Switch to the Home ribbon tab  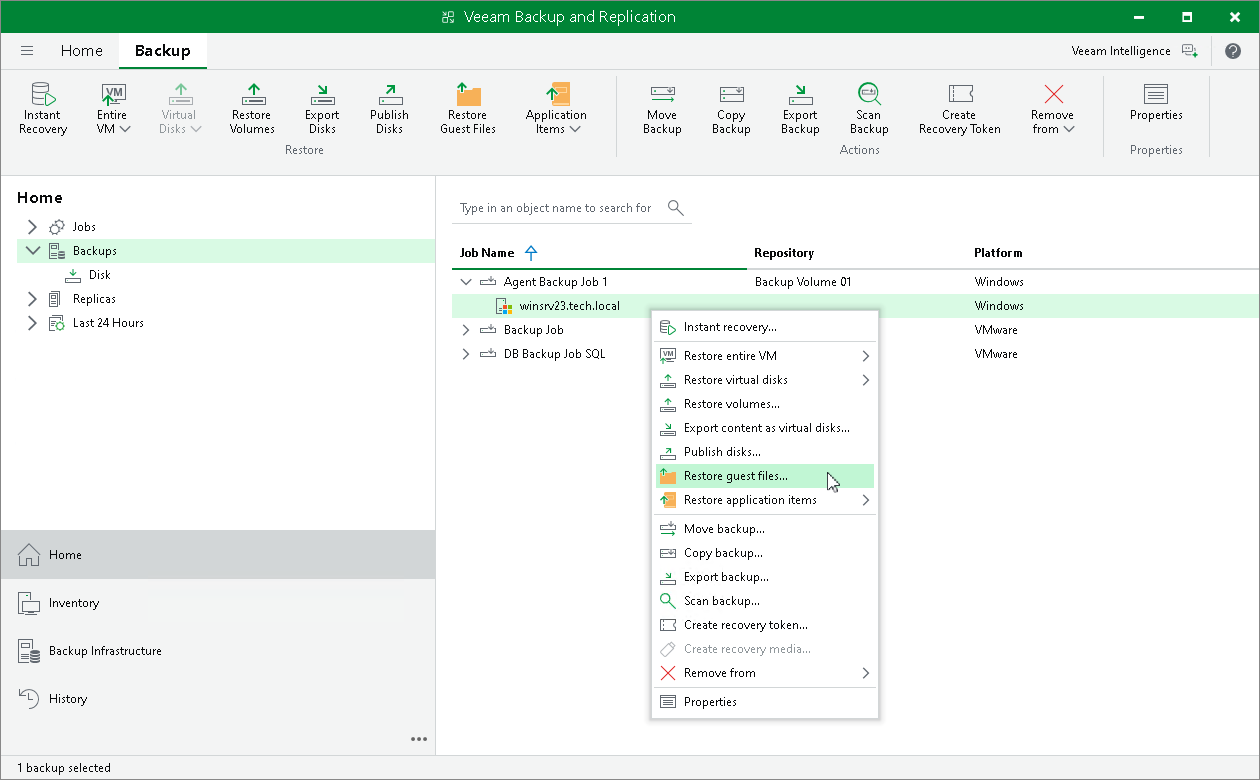point(81,51)
